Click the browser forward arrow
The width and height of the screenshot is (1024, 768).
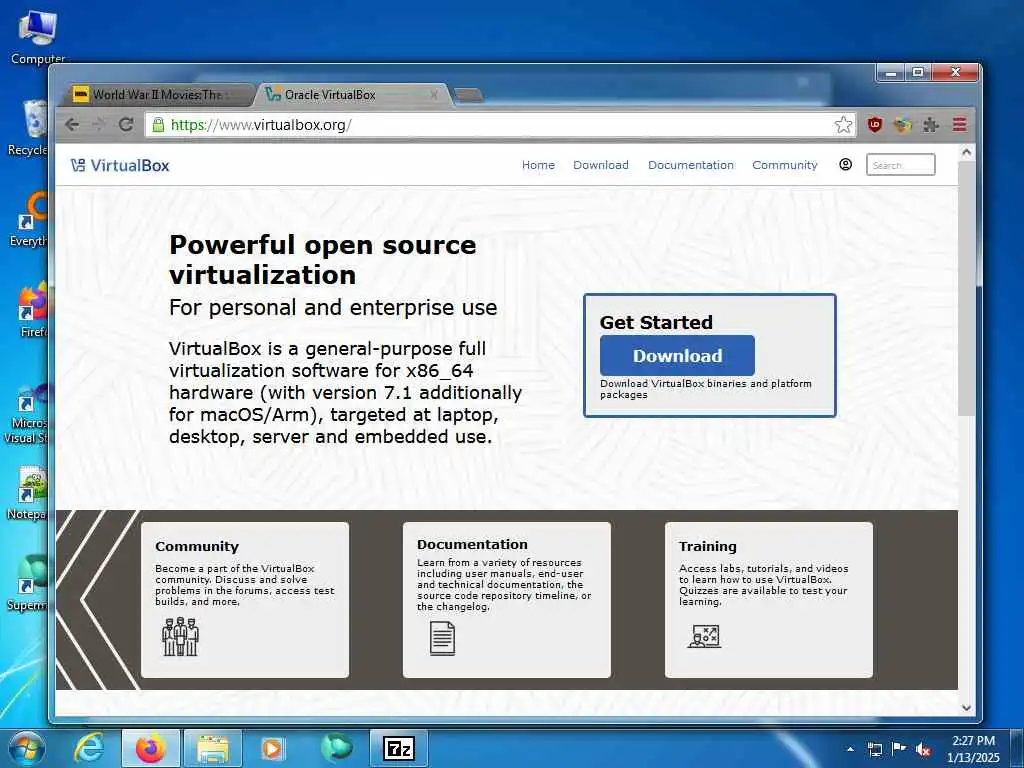click(99, 124)
